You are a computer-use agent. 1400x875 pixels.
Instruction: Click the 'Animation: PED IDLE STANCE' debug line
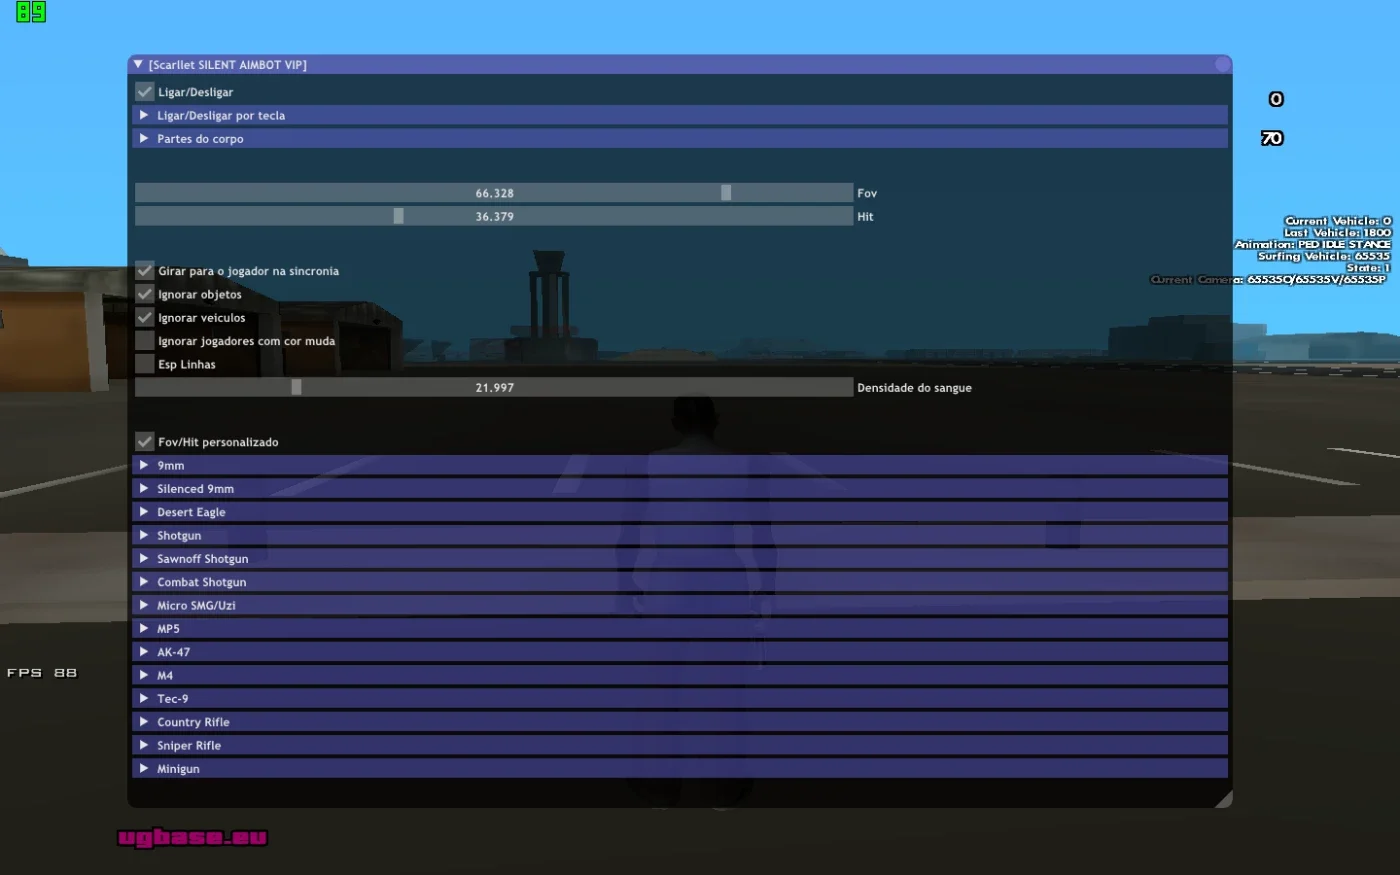click(x=1313, y=244)
